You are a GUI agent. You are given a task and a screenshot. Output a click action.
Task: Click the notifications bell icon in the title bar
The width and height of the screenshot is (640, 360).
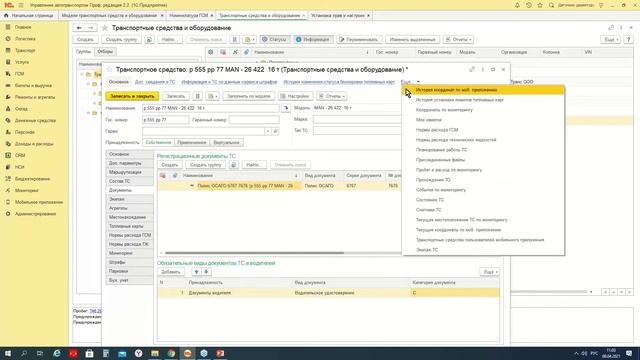click(517, 5)
